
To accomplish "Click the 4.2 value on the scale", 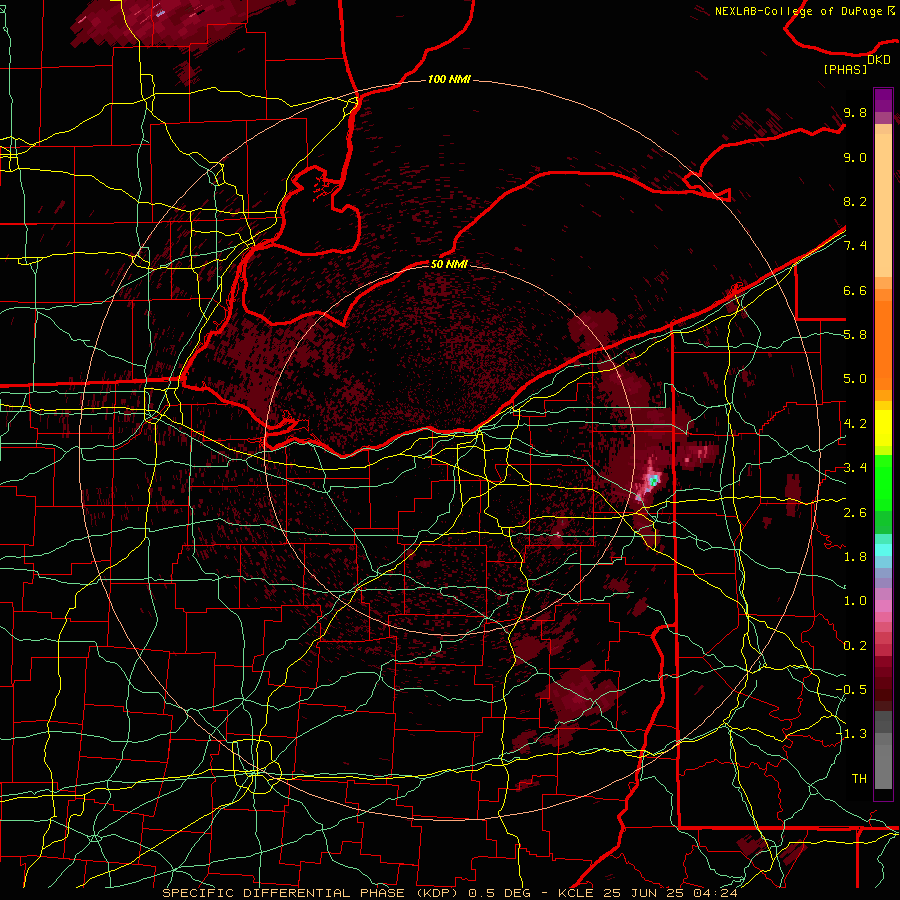I will (x=855, y=424).
